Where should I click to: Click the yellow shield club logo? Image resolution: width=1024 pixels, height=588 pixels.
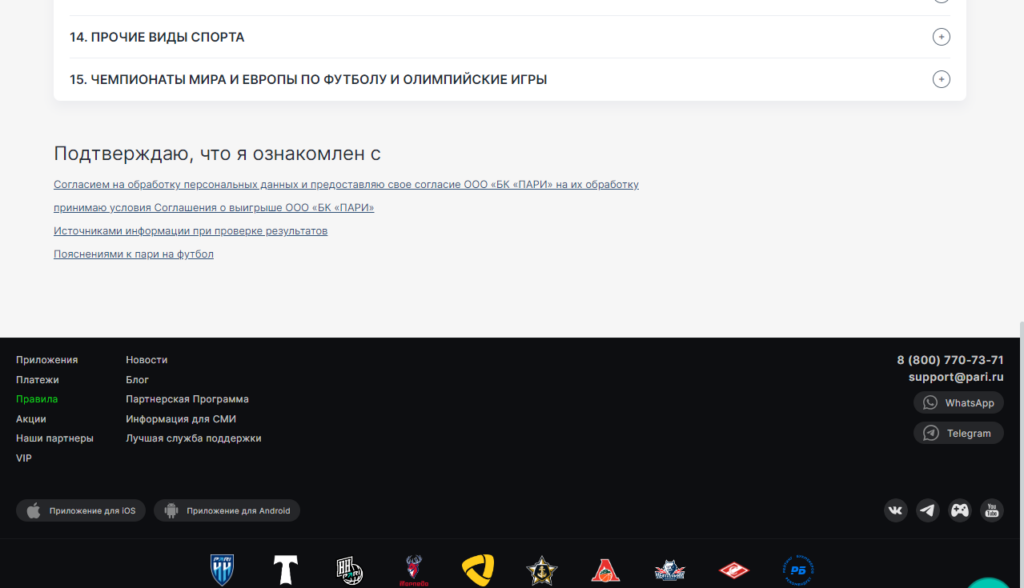click(x=478, y=570)
